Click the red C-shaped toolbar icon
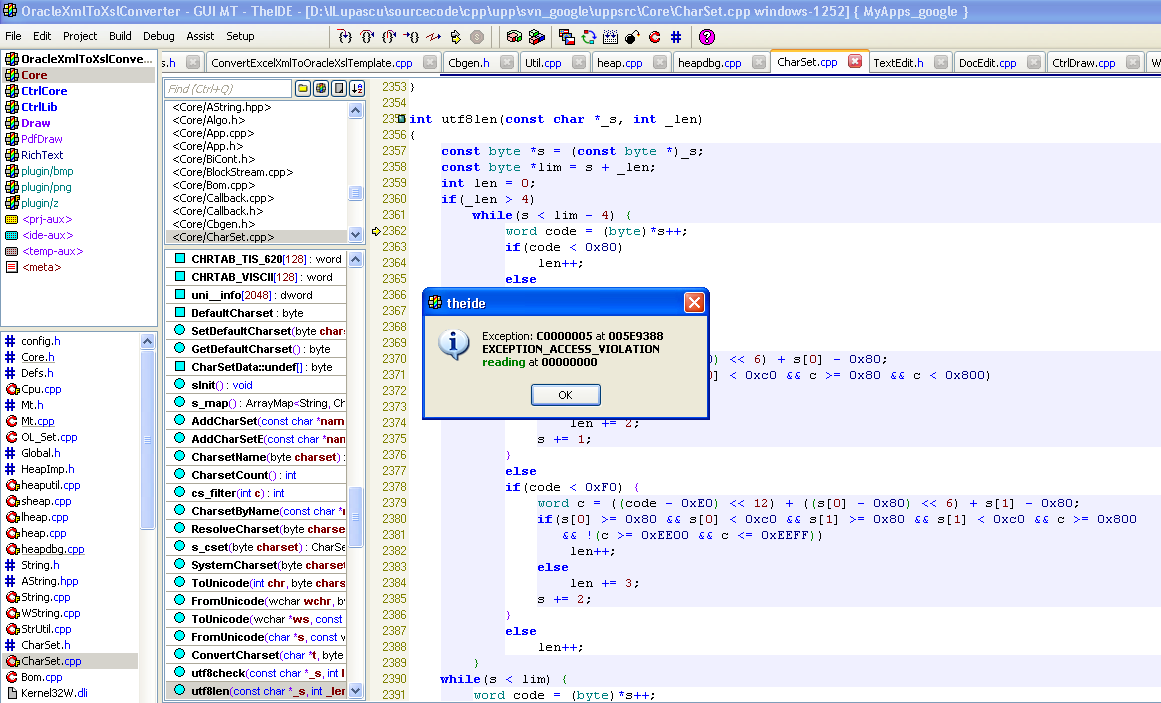Screen dimensions: 1161x703 (654, 37)
